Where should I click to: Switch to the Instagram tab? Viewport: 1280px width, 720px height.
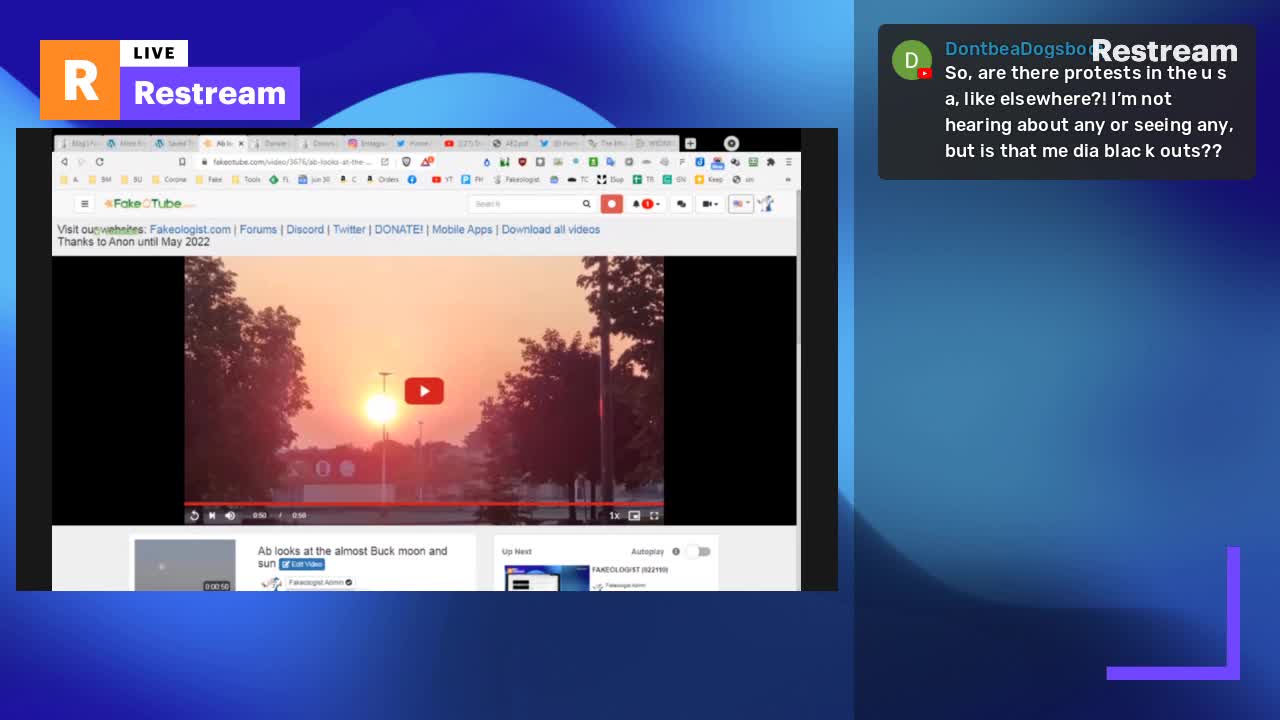368,144
